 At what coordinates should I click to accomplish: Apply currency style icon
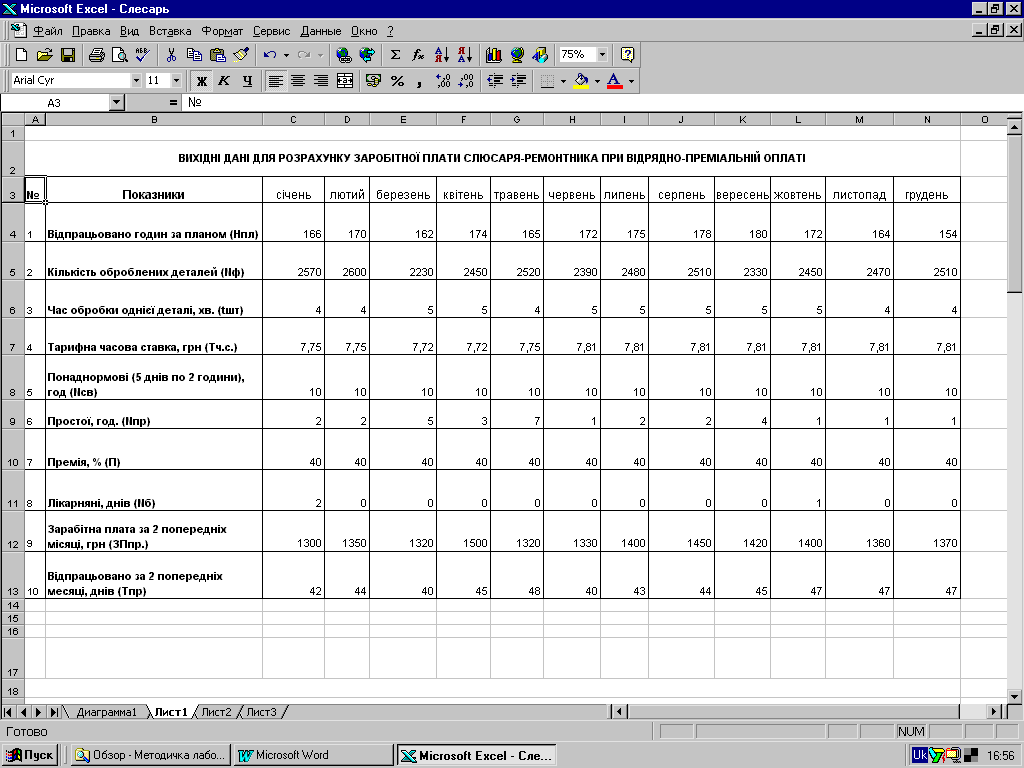[374, 81]
